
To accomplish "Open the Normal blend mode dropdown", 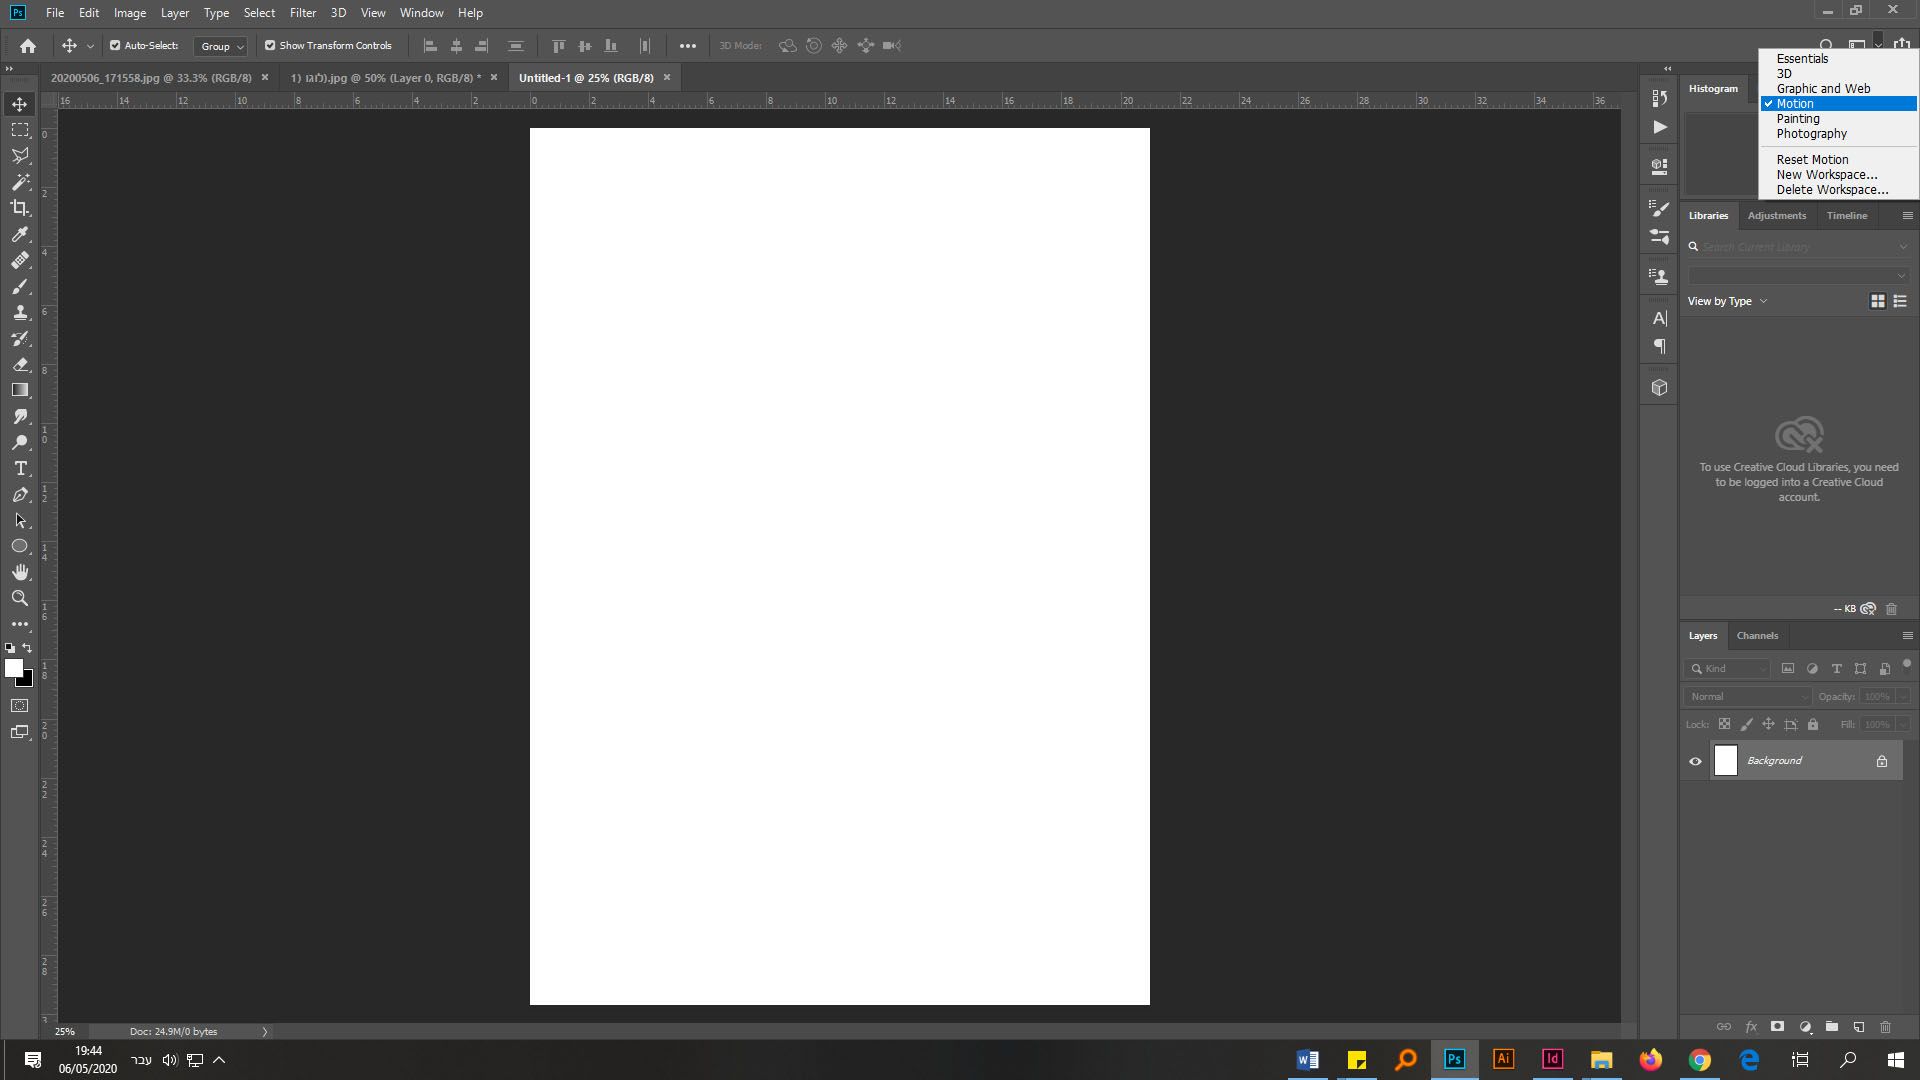I will point(1748,696).
